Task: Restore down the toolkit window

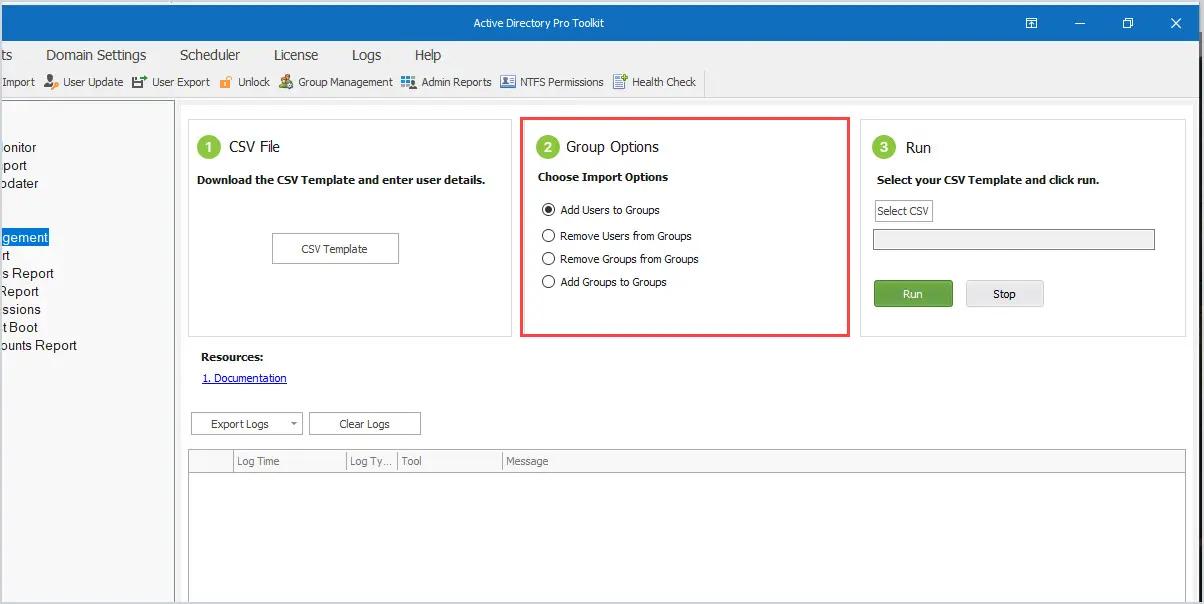Action: [x=1128, y=23]
